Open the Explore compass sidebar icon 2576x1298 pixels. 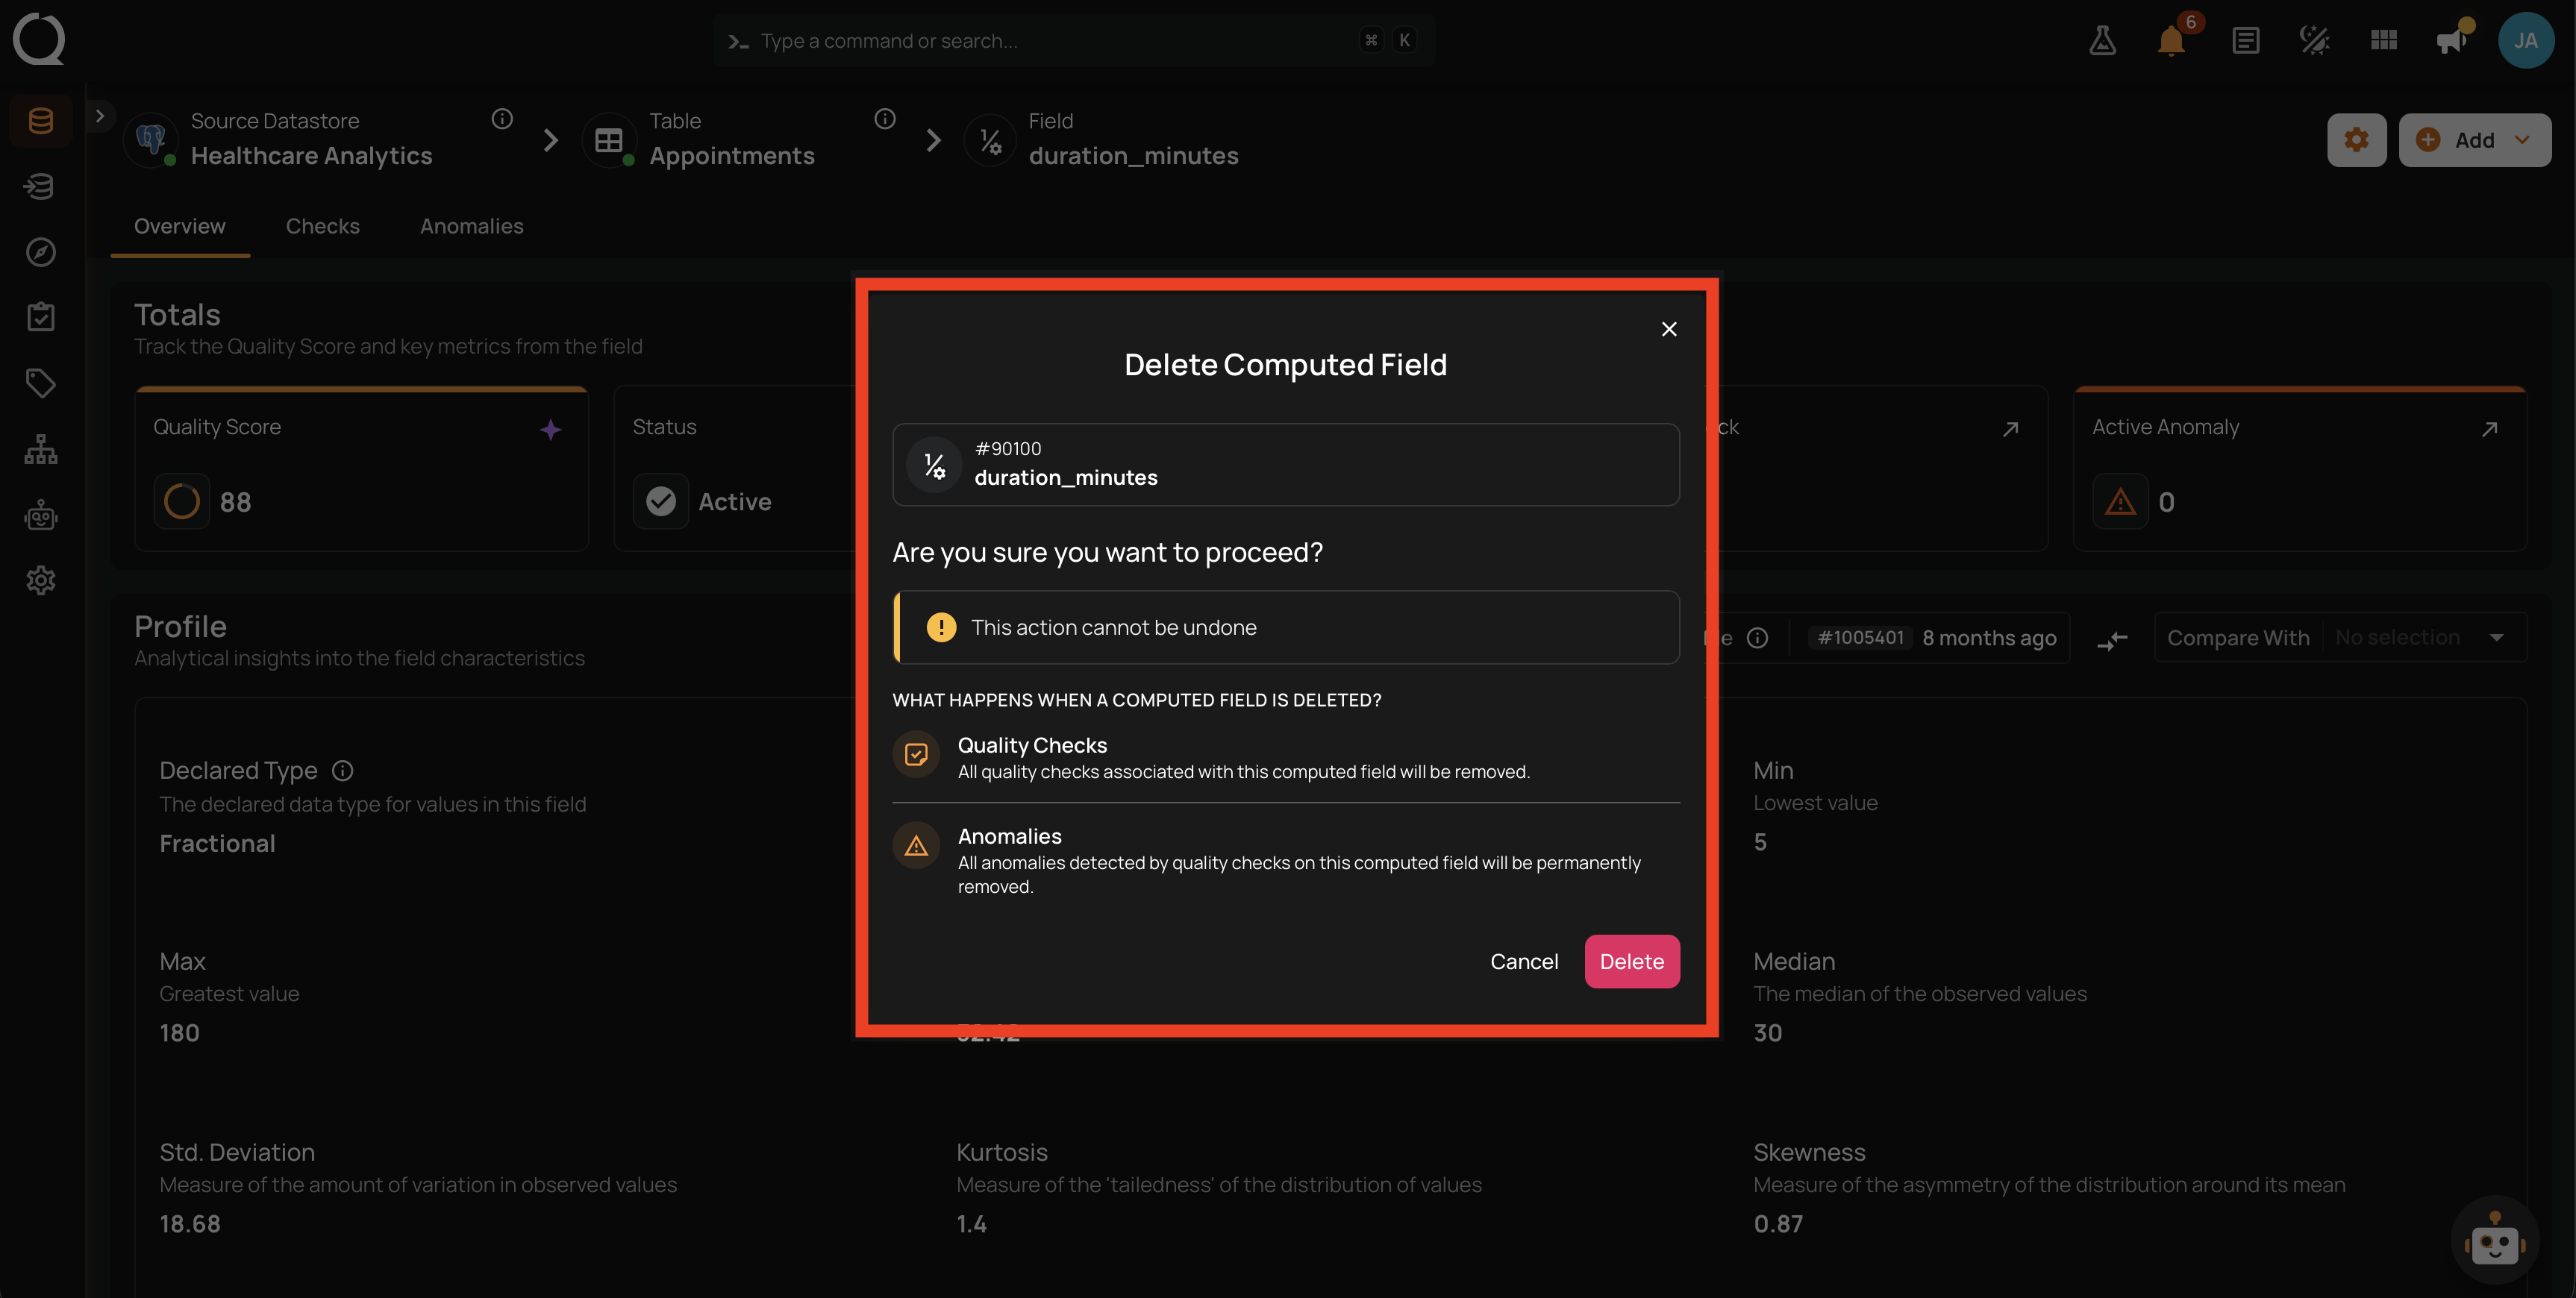tap(41, 251)
